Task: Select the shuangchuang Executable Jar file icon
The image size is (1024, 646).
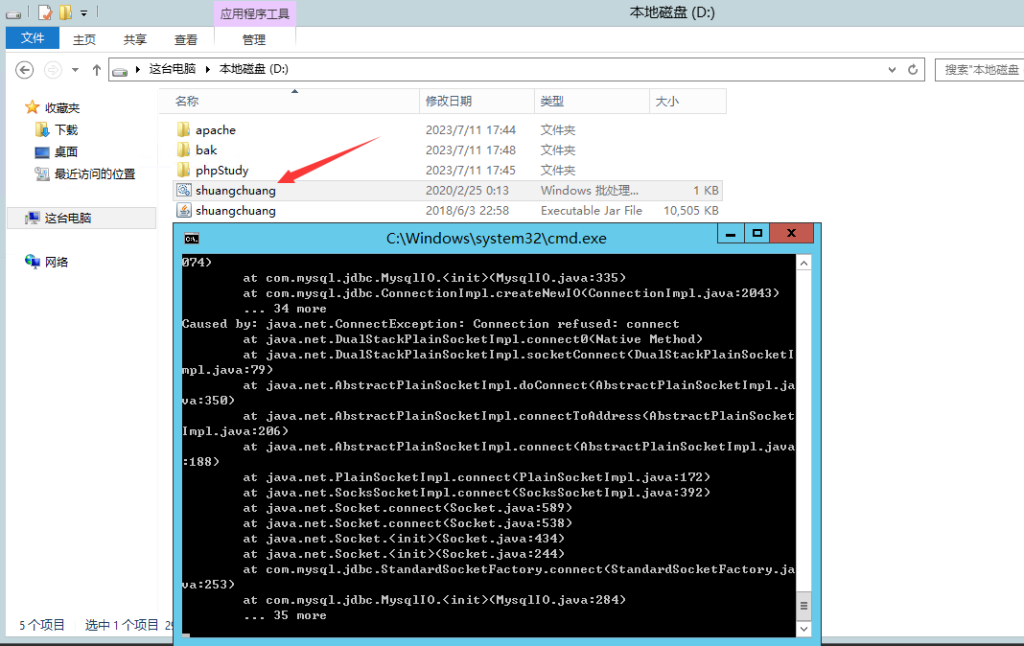Action: click(183, 211)
